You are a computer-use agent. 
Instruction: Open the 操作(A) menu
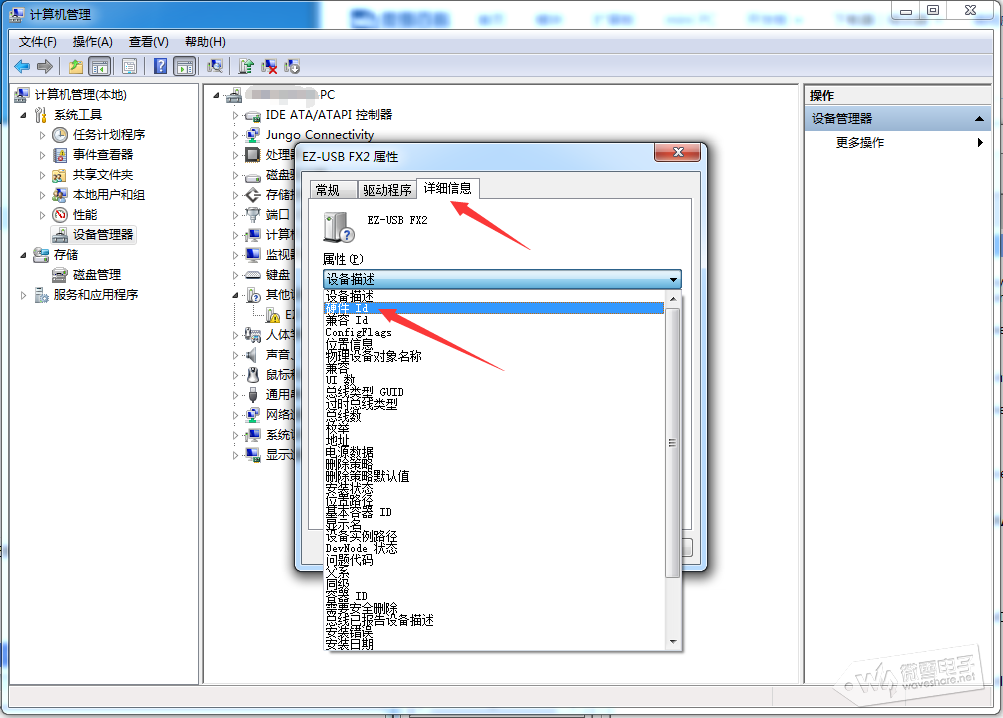(x=93, y=42)
